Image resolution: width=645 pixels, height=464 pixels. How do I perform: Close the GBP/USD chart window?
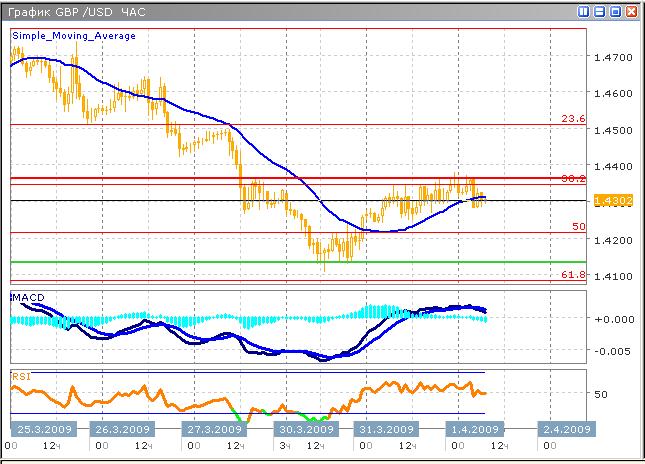(x=632, y=12)
